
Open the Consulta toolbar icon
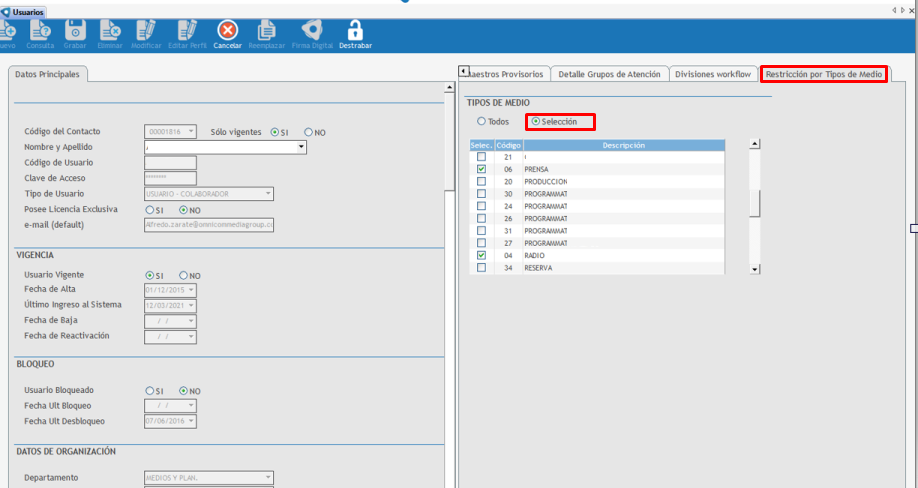[41, 32]
